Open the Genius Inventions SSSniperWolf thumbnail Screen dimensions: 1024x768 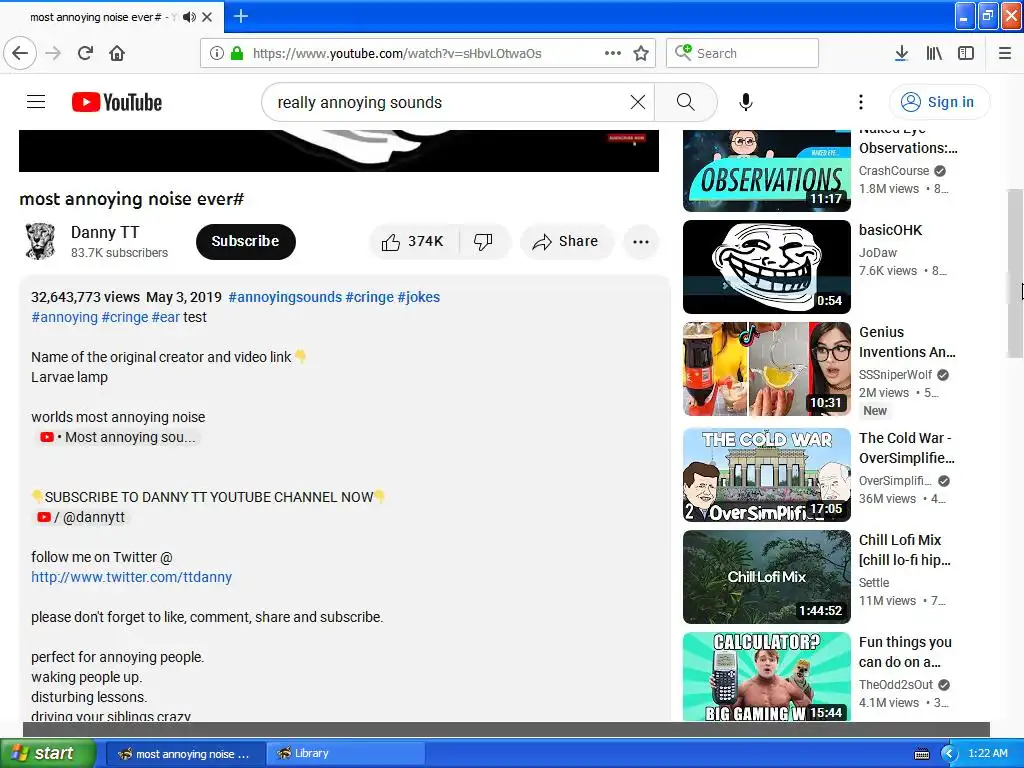pos(767,369)
